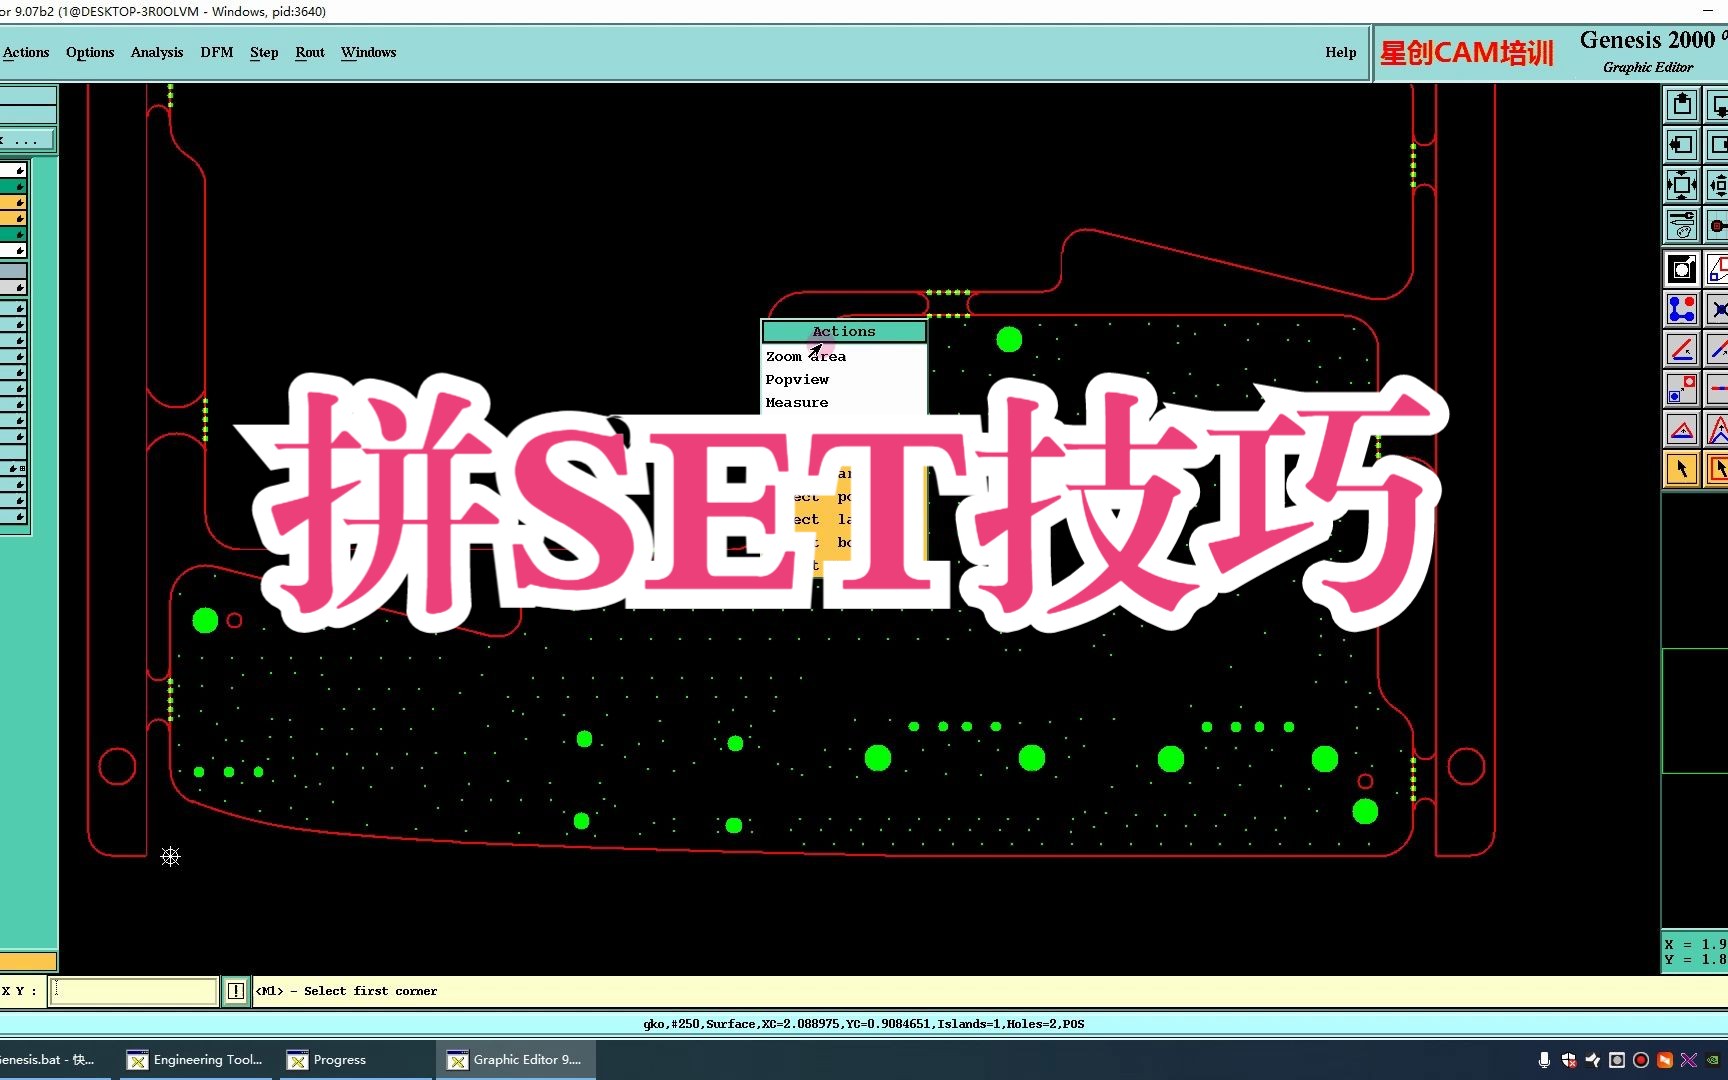Viewport: 1728px width, 1080px height.
Task: Click the move blue-to-red pad icon
Action: [1682, 389]
